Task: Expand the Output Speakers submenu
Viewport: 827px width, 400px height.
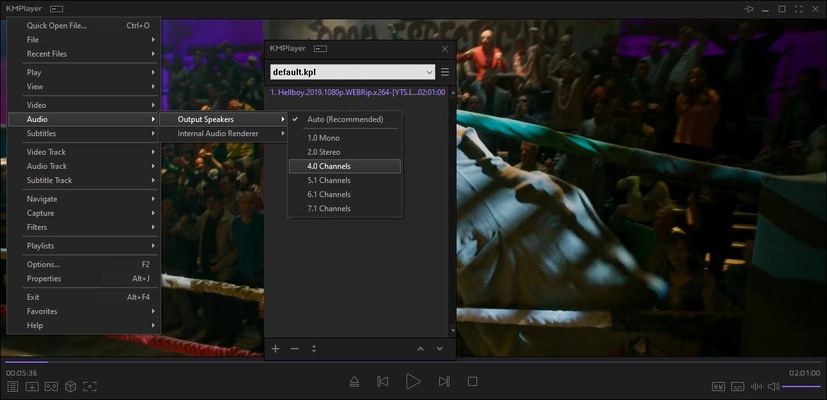Action: [x=224, y=119]
